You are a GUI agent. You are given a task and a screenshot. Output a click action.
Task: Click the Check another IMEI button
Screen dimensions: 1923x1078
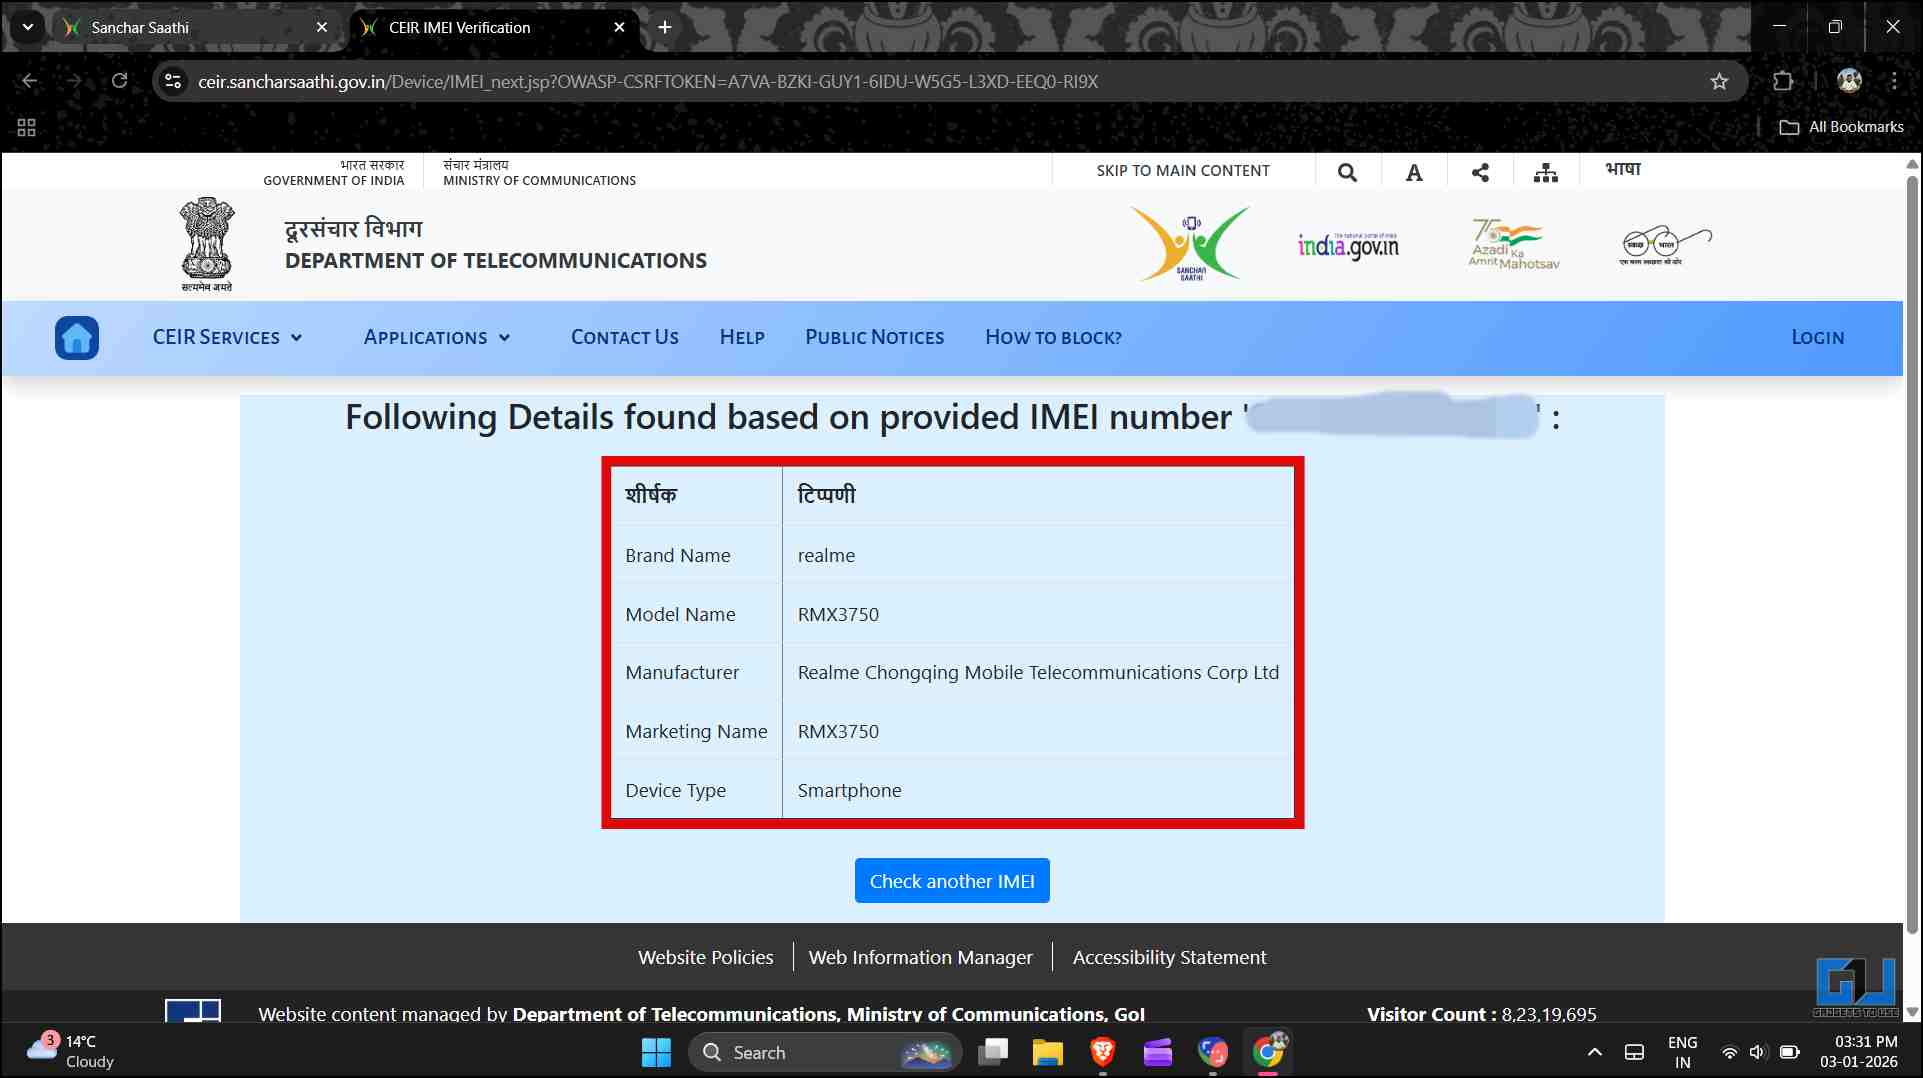coord(951,881)
